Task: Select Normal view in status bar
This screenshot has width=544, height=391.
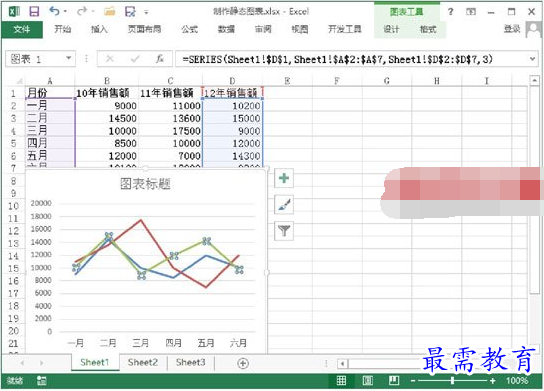Action: pos(341,381)
